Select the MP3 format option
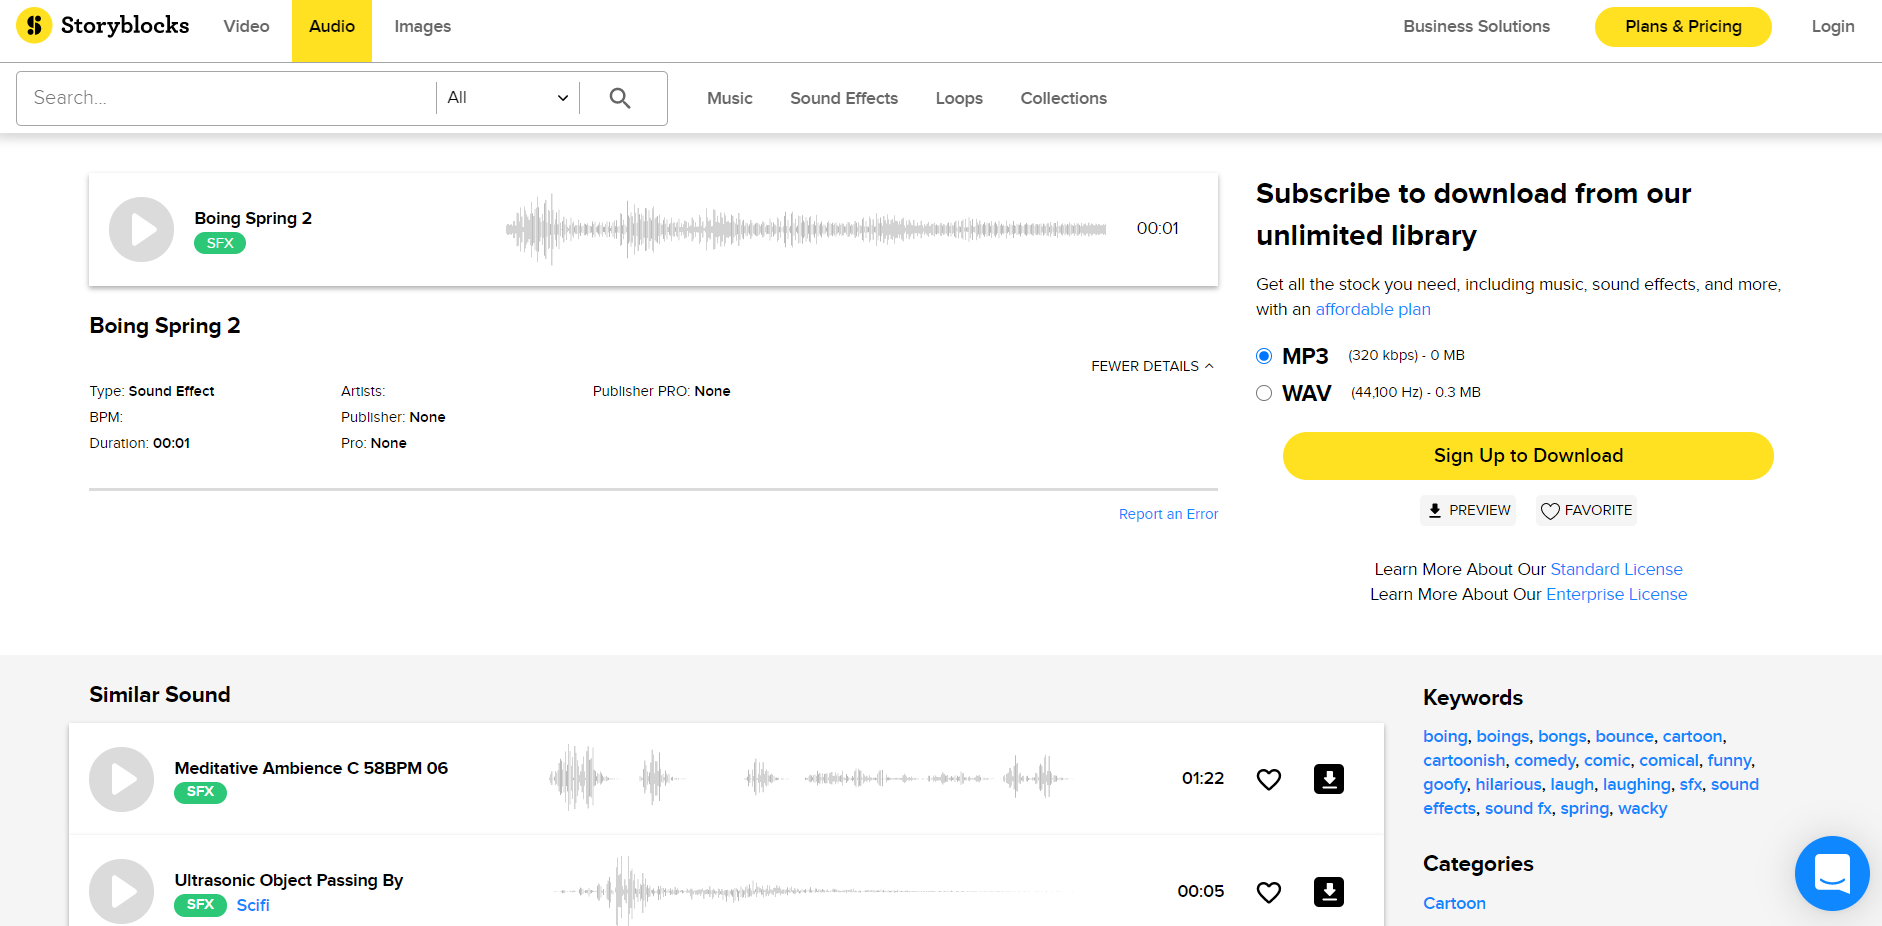The height and width of the screenshot is (926, 1882). (x=1264, y=356)
